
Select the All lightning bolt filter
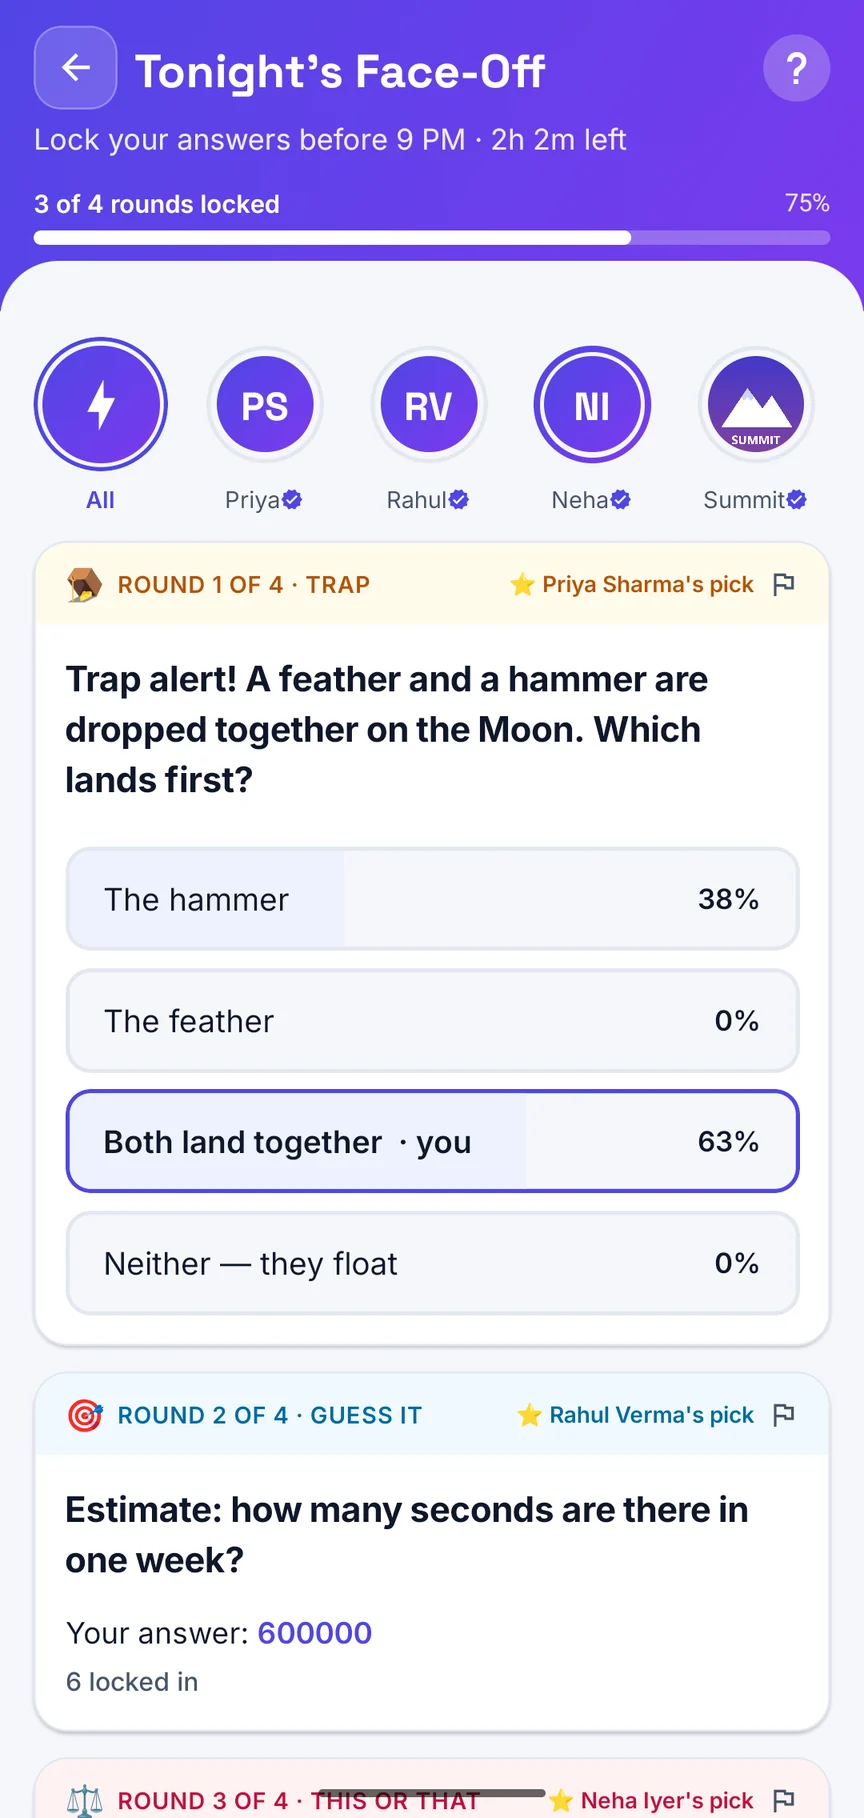(100, 404)
